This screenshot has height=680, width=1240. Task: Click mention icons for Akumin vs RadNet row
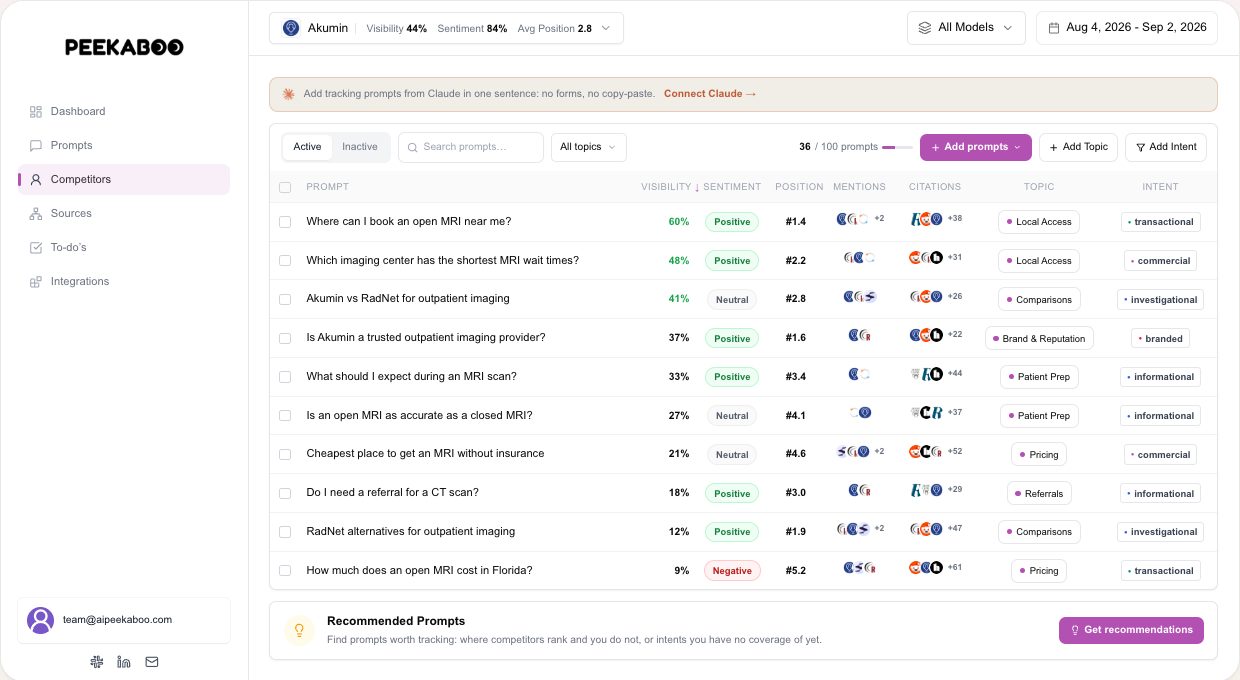(x=860, y=297)
